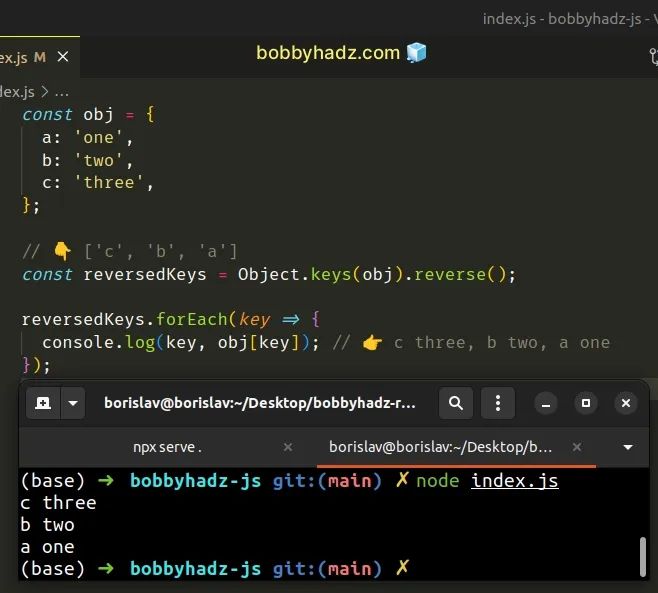Click 'b two' output line in terminal
The image size is (658, 593).
pos(47,525)
